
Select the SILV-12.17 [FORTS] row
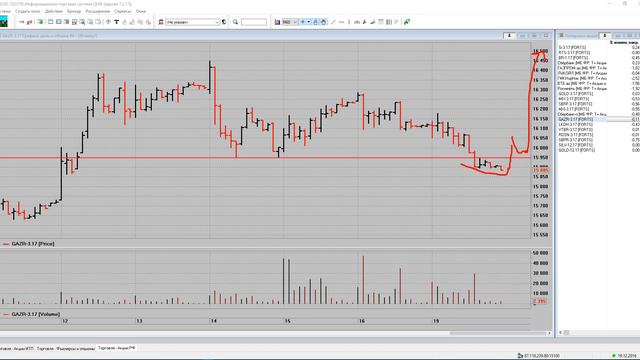click(598, 145)
